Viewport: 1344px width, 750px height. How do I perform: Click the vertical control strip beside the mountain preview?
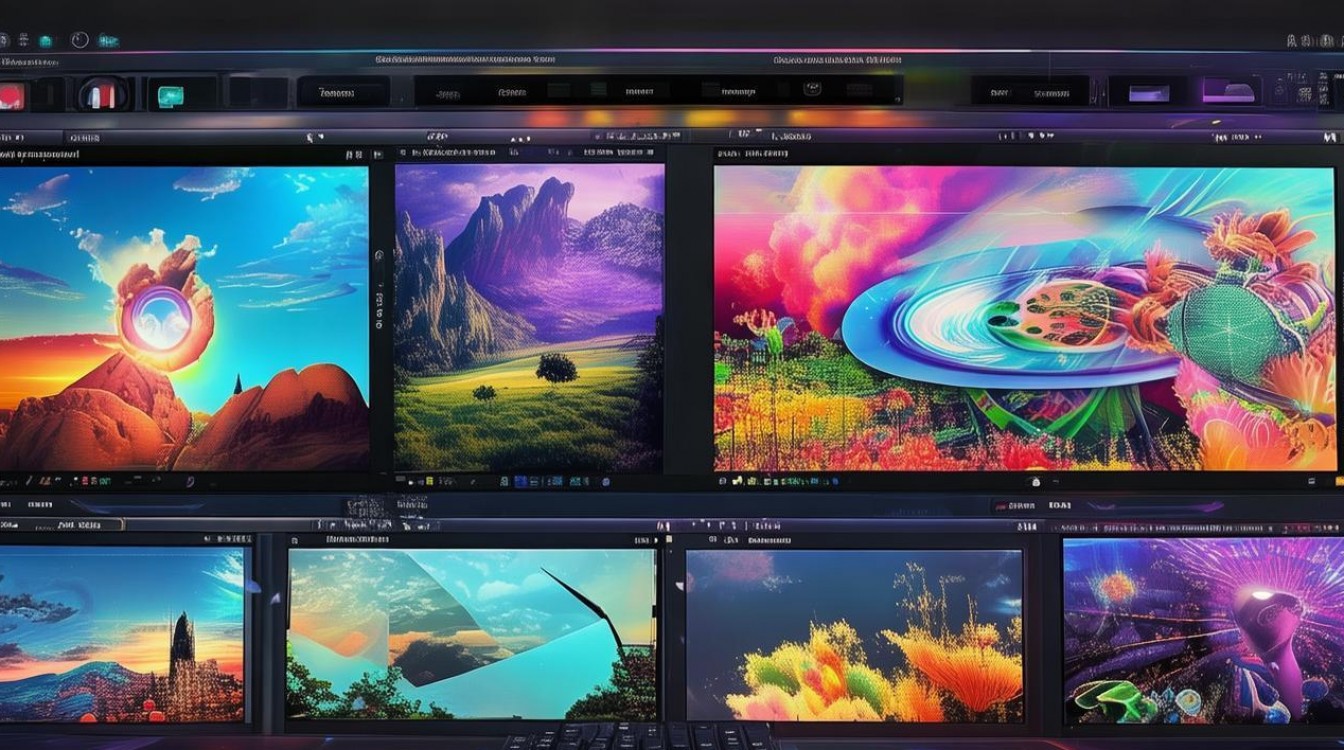click(x=379, y=300)
